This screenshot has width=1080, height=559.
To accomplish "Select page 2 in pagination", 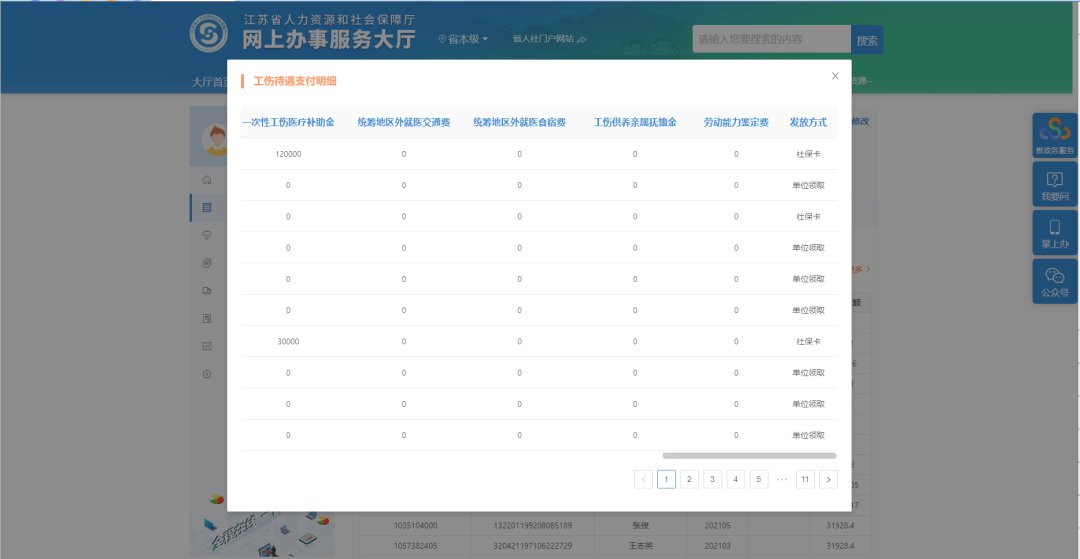I will [689, 479].
